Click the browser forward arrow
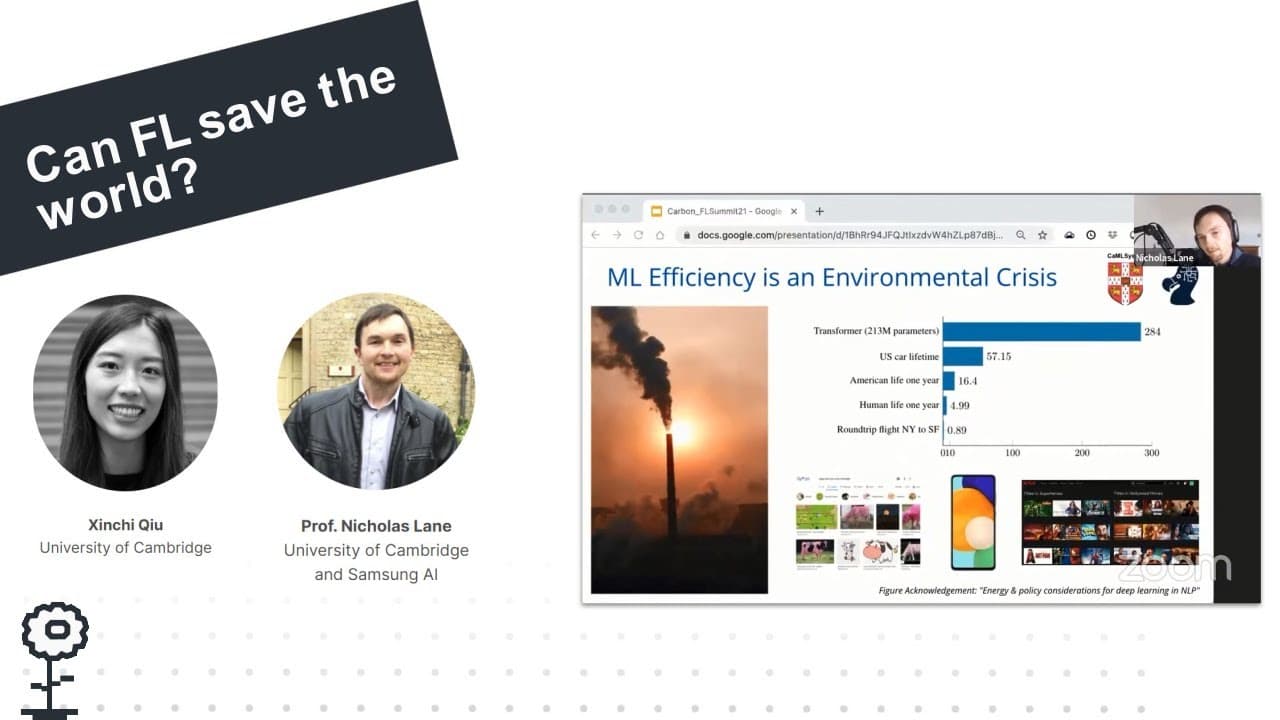 point(617,235)
